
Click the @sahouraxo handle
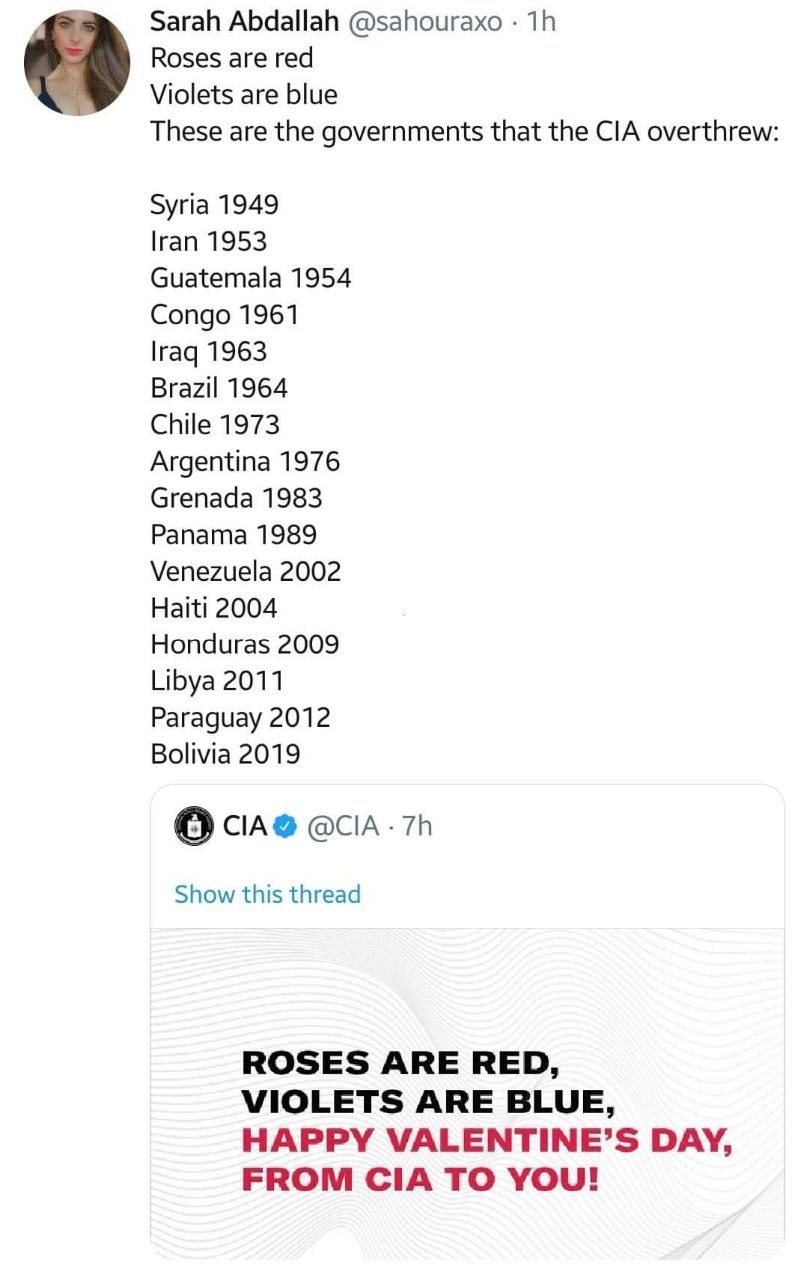coord(427,22)
